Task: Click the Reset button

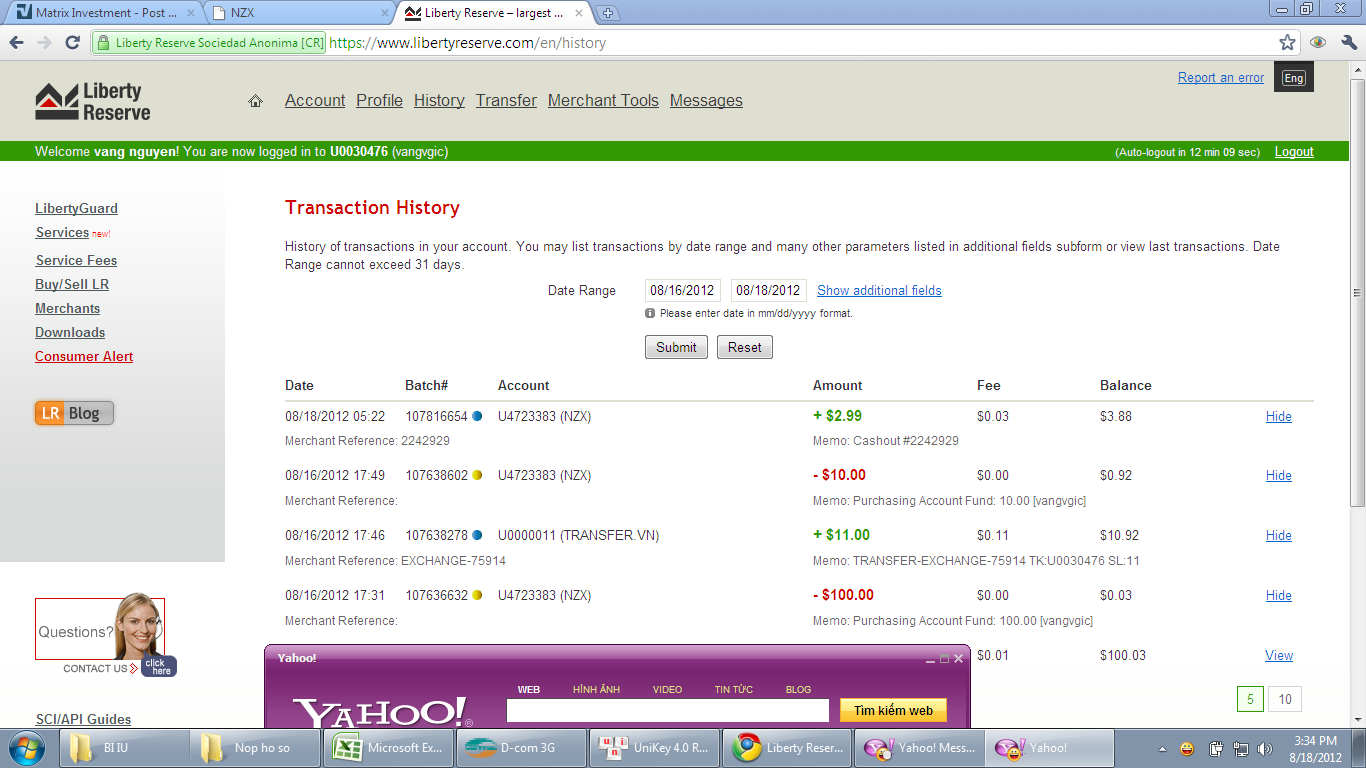Action: tap(744, 347)
